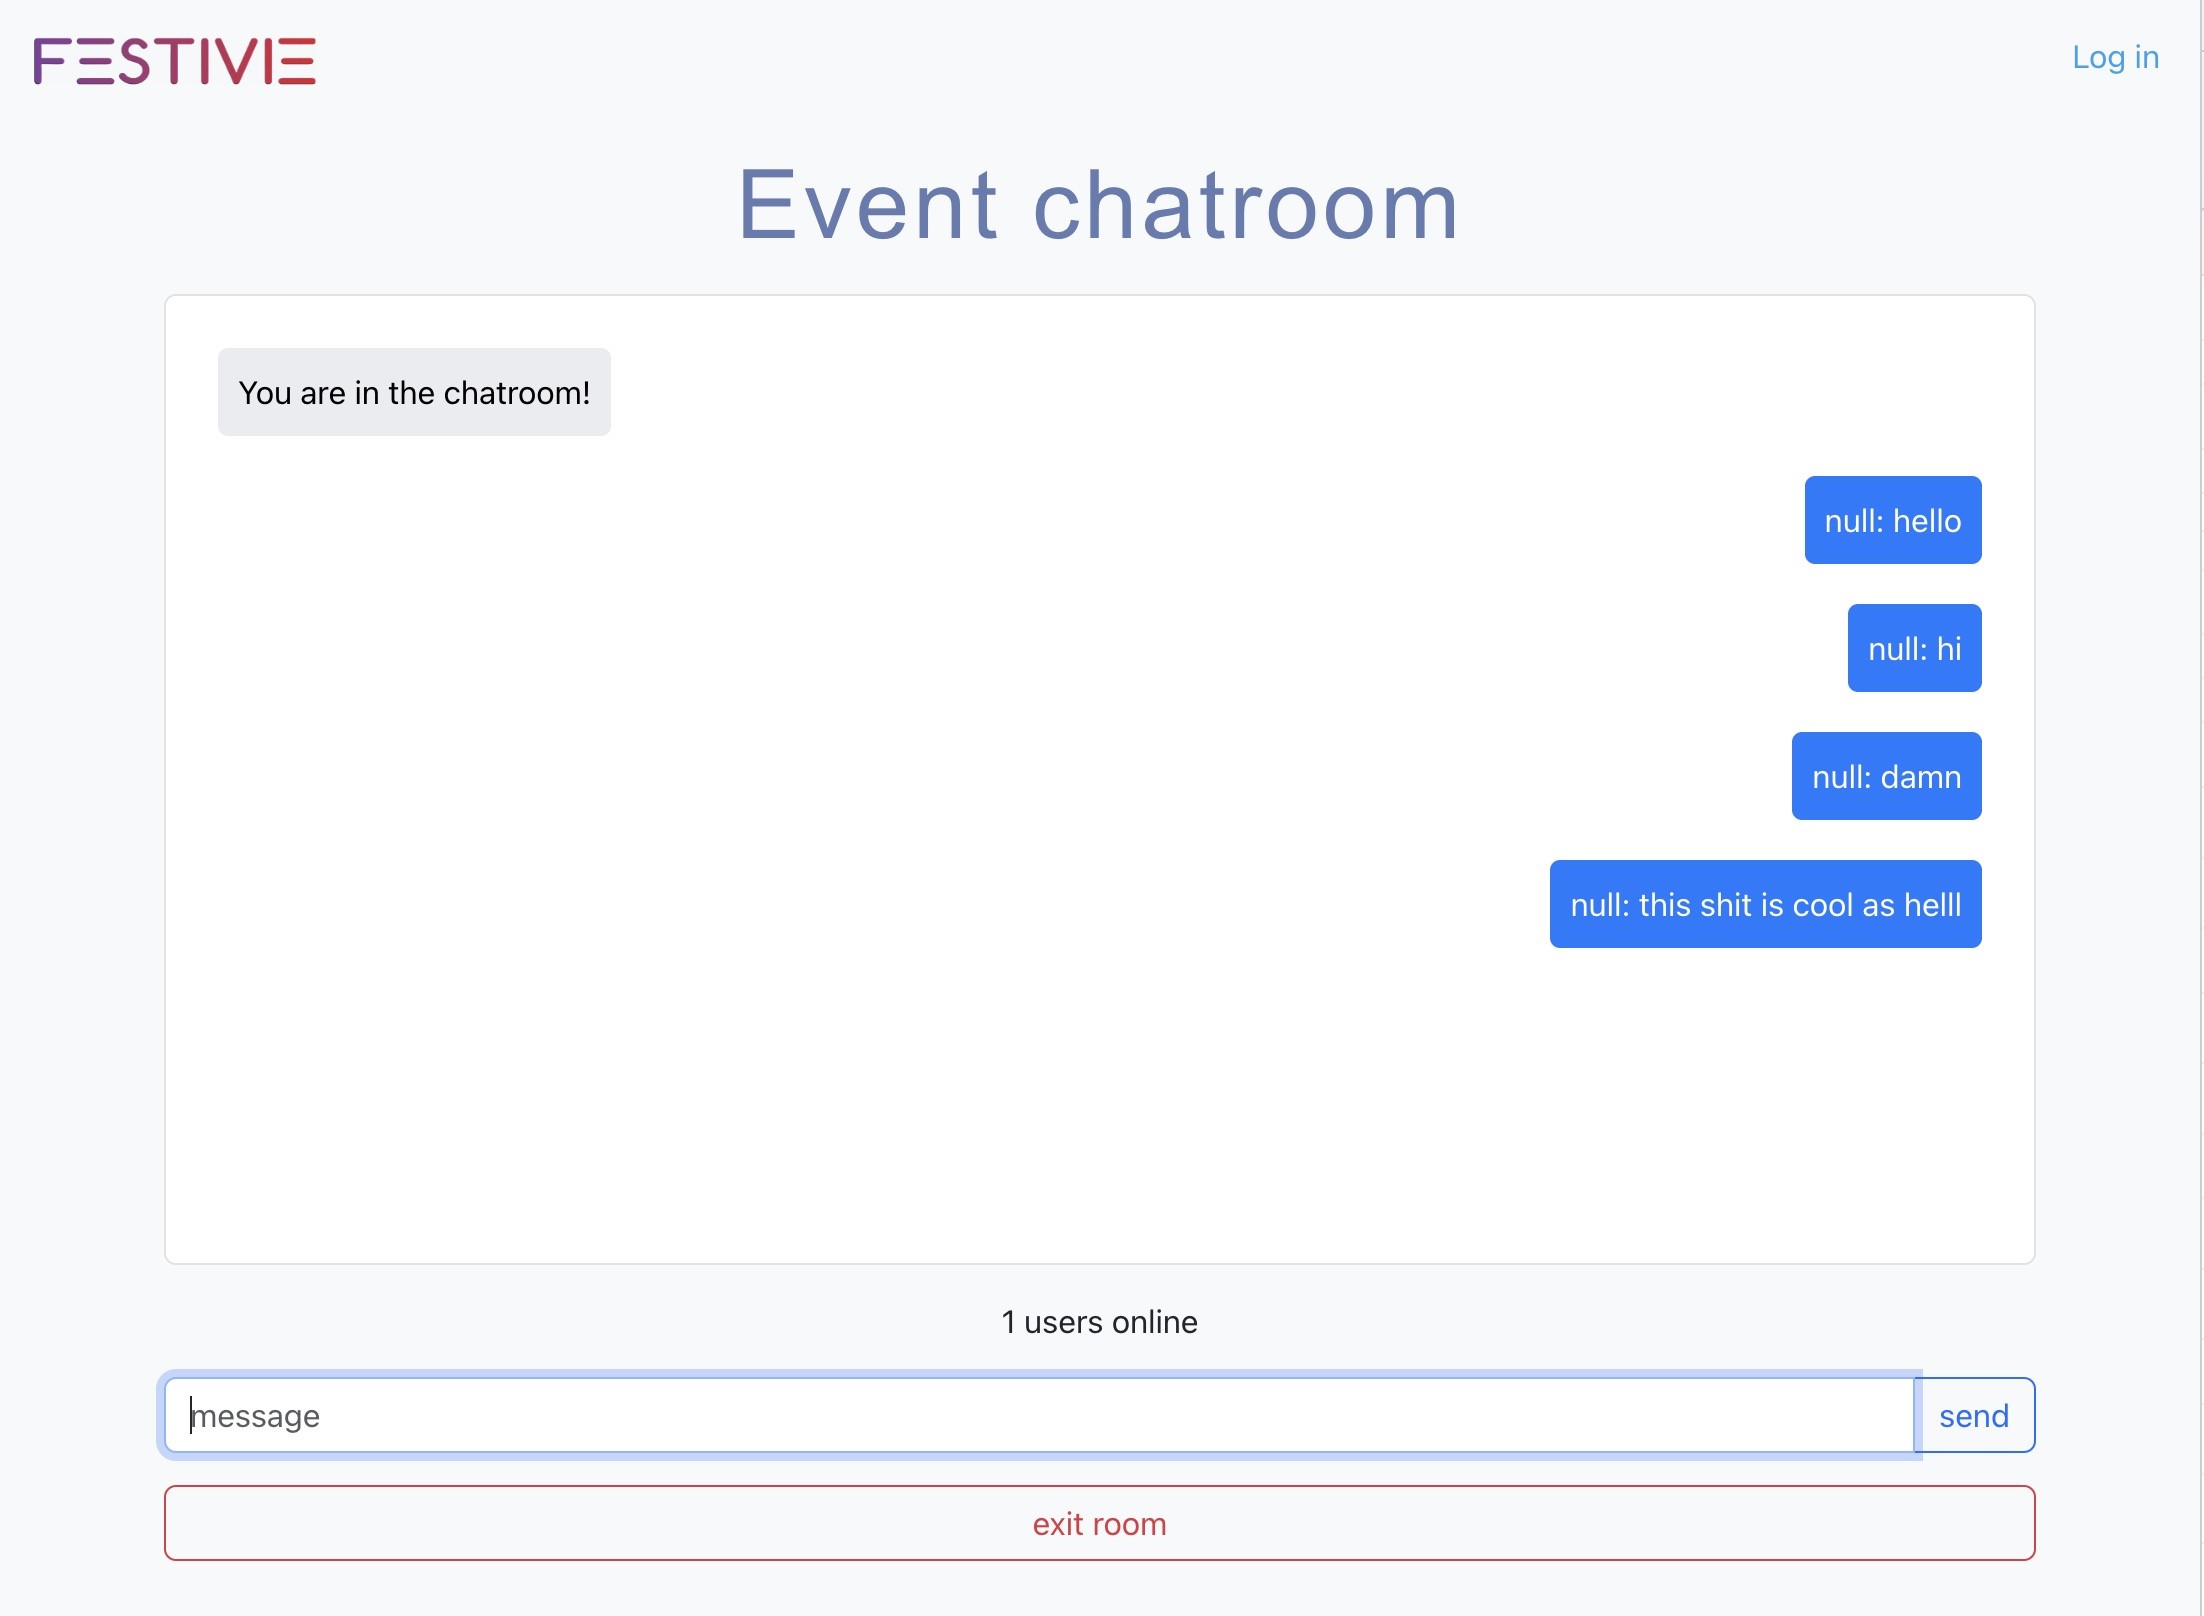Click the message ending "cool as helll"
Viewport: 2204px width, 1616px height.
1765,905
